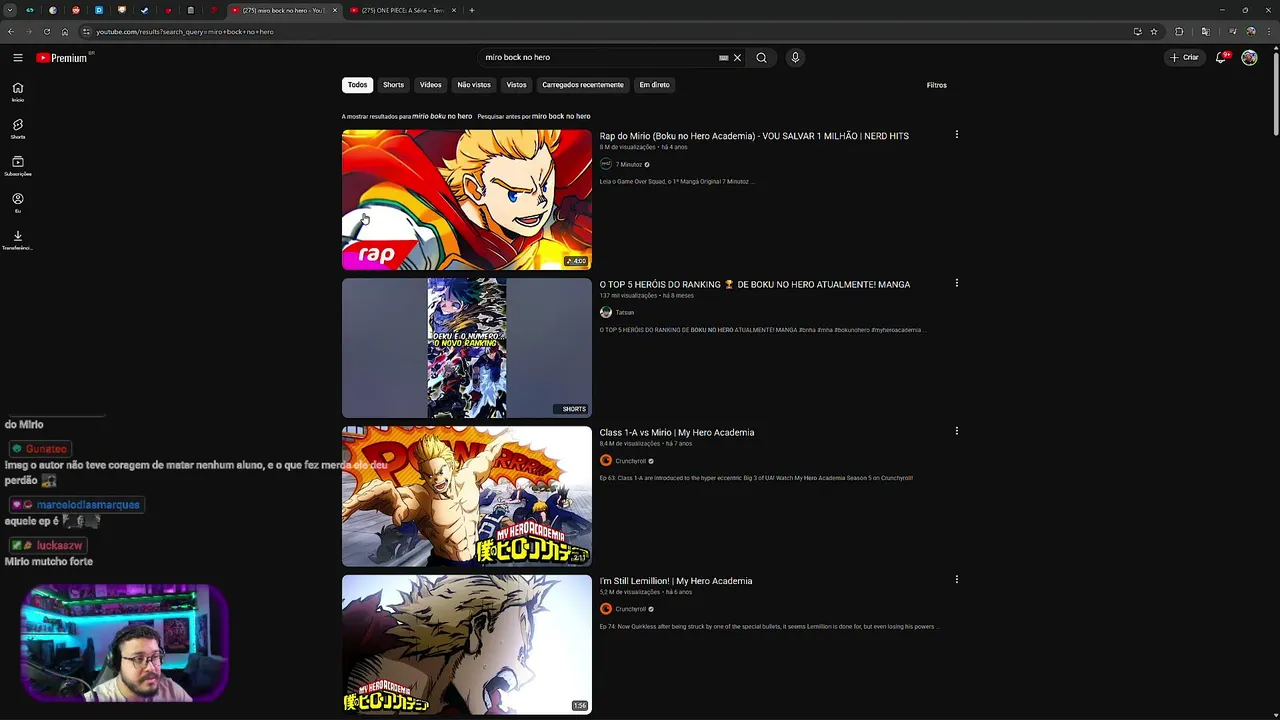Click the browser address bar URL
Screen dimensions: 1280x720
(185, 32)
